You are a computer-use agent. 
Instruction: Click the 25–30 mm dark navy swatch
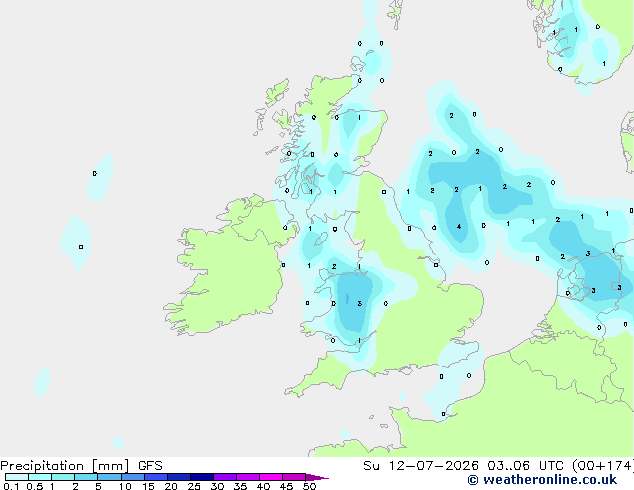pyautogui.click(x=202, y=477)
